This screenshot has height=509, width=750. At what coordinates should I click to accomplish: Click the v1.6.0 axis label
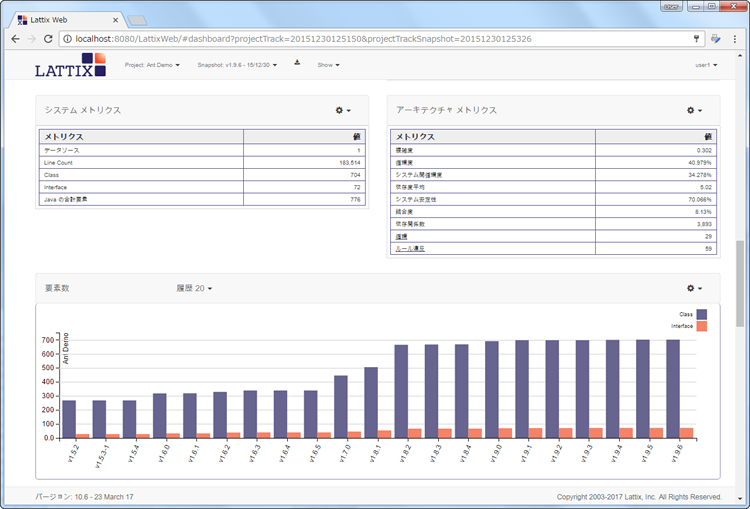(163, 454)
